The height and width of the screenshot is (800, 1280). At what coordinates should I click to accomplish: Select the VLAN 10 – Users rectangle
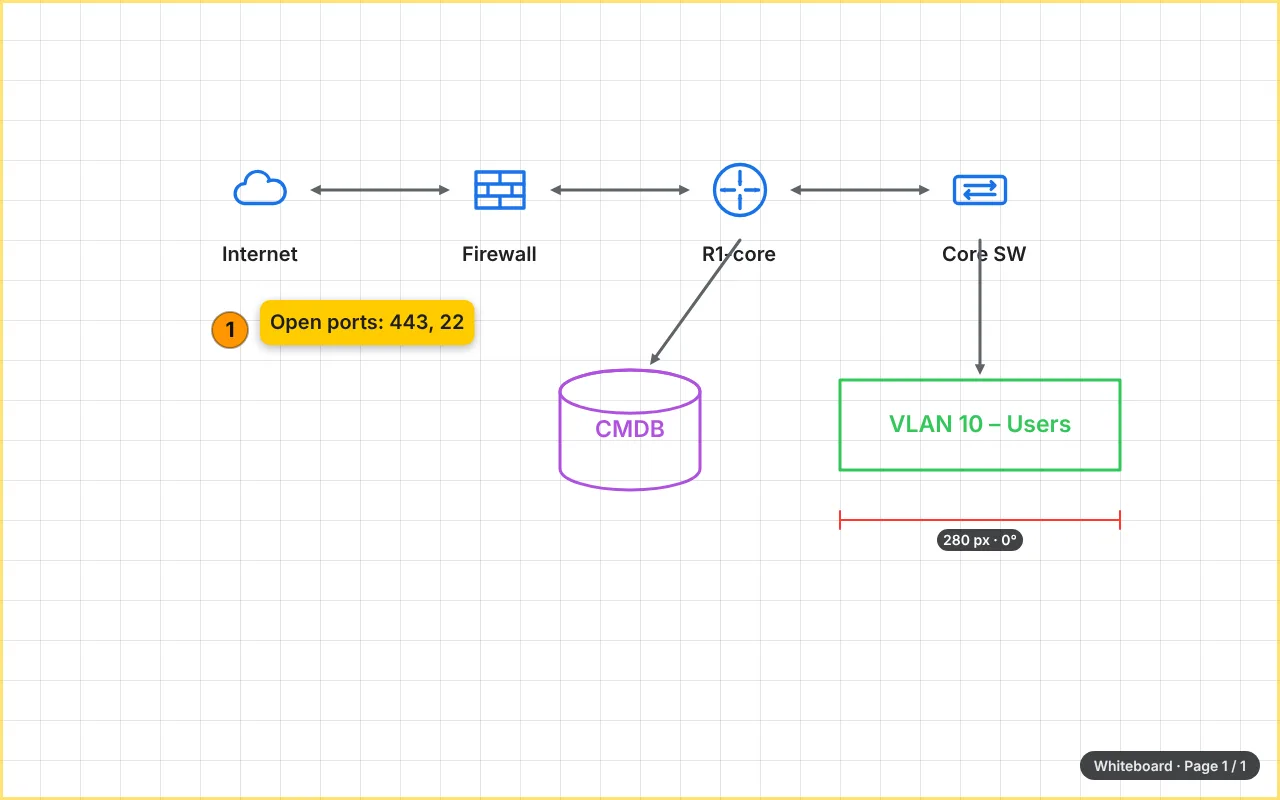980,424
